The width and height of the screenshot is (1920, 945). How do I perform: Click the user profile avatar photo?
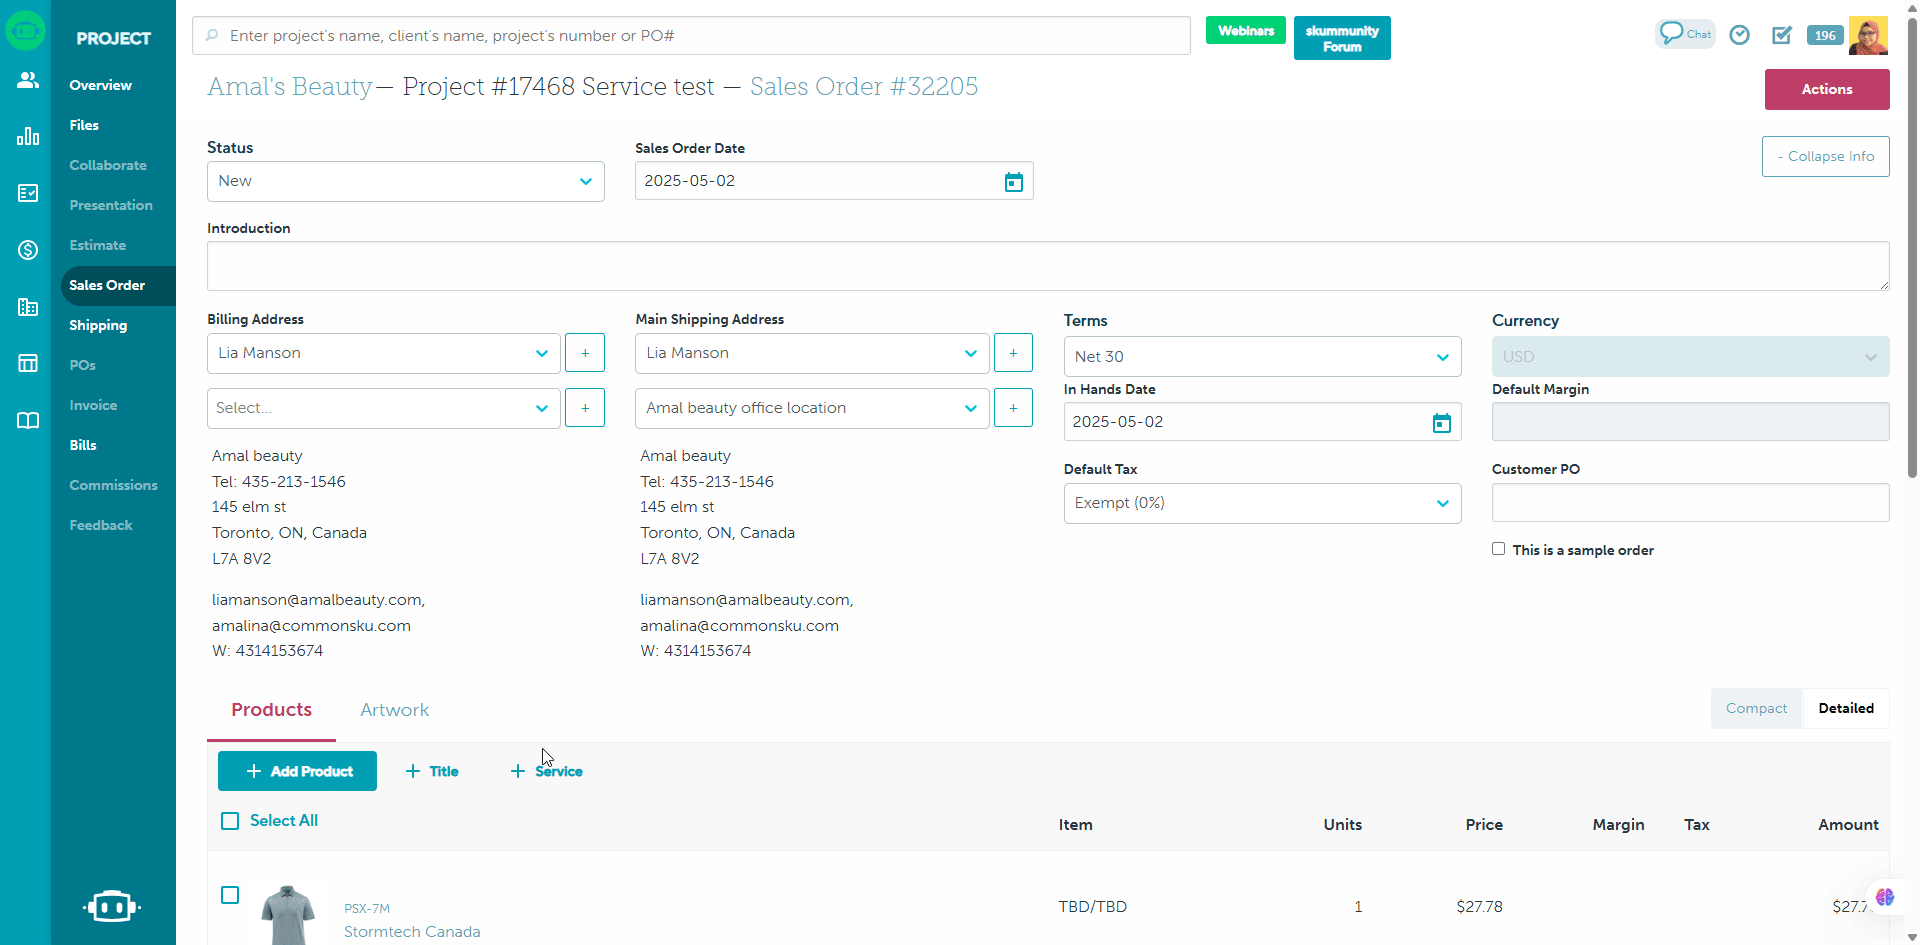(x=1867, y=36)
